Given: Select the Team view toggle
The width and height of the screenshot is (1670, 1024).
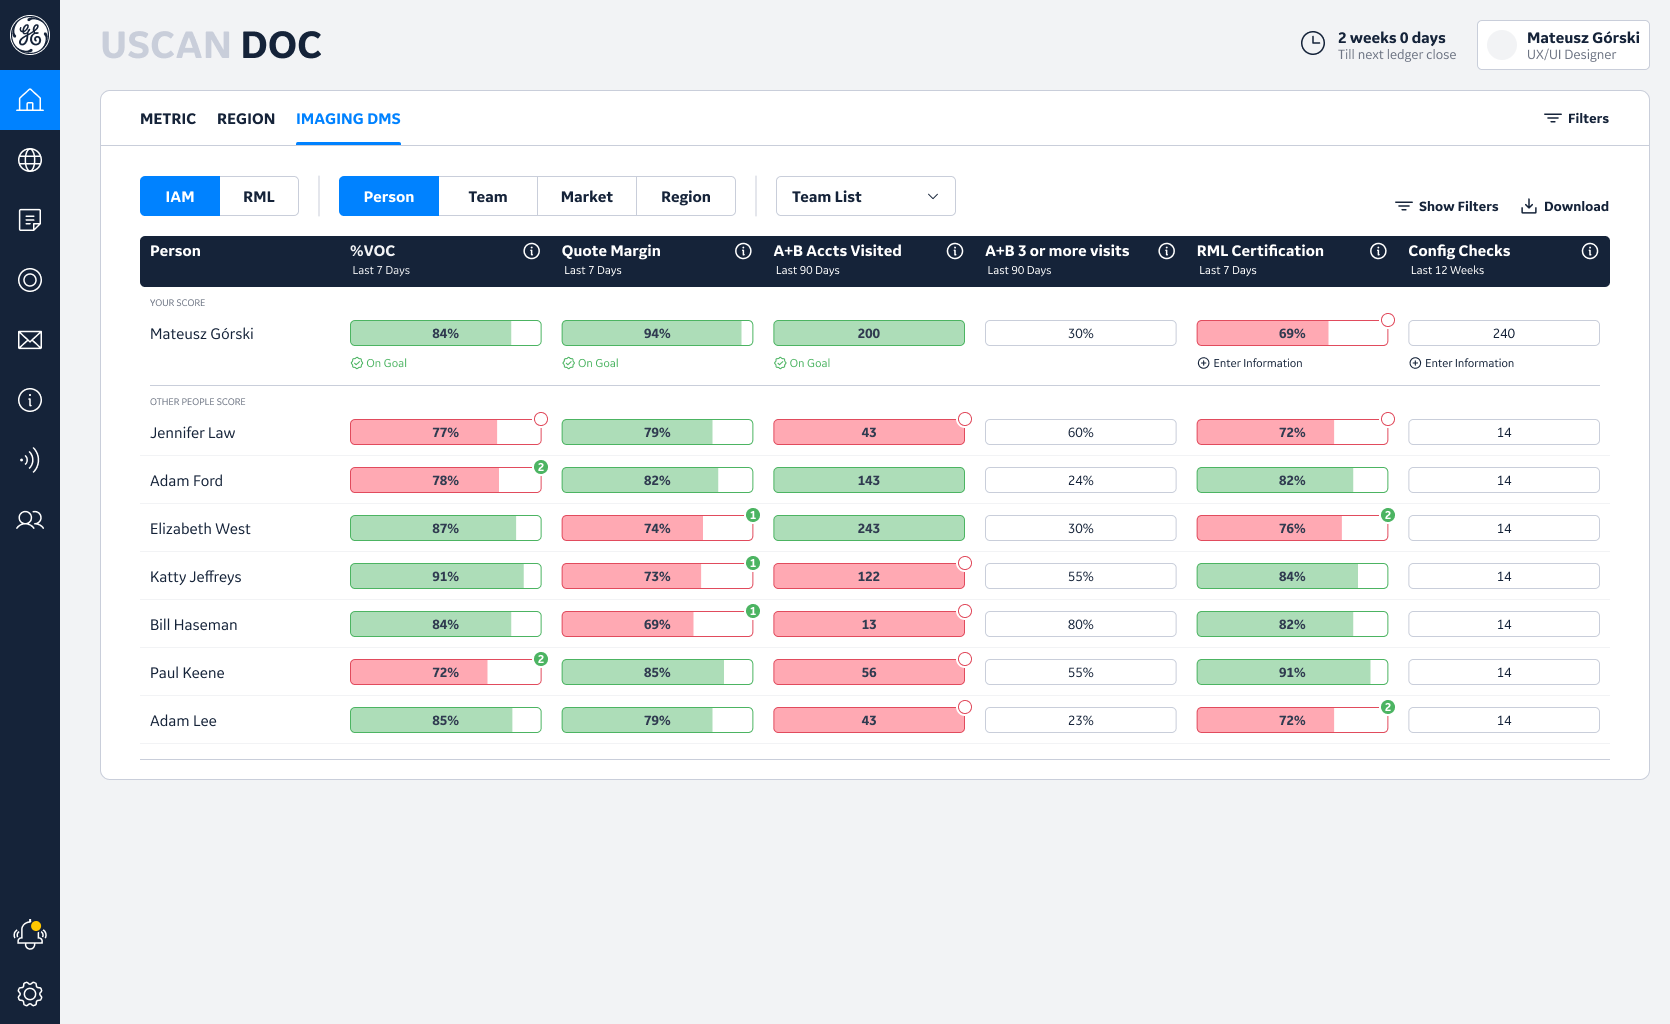Looking at the screenshot, I should [487, 196].
